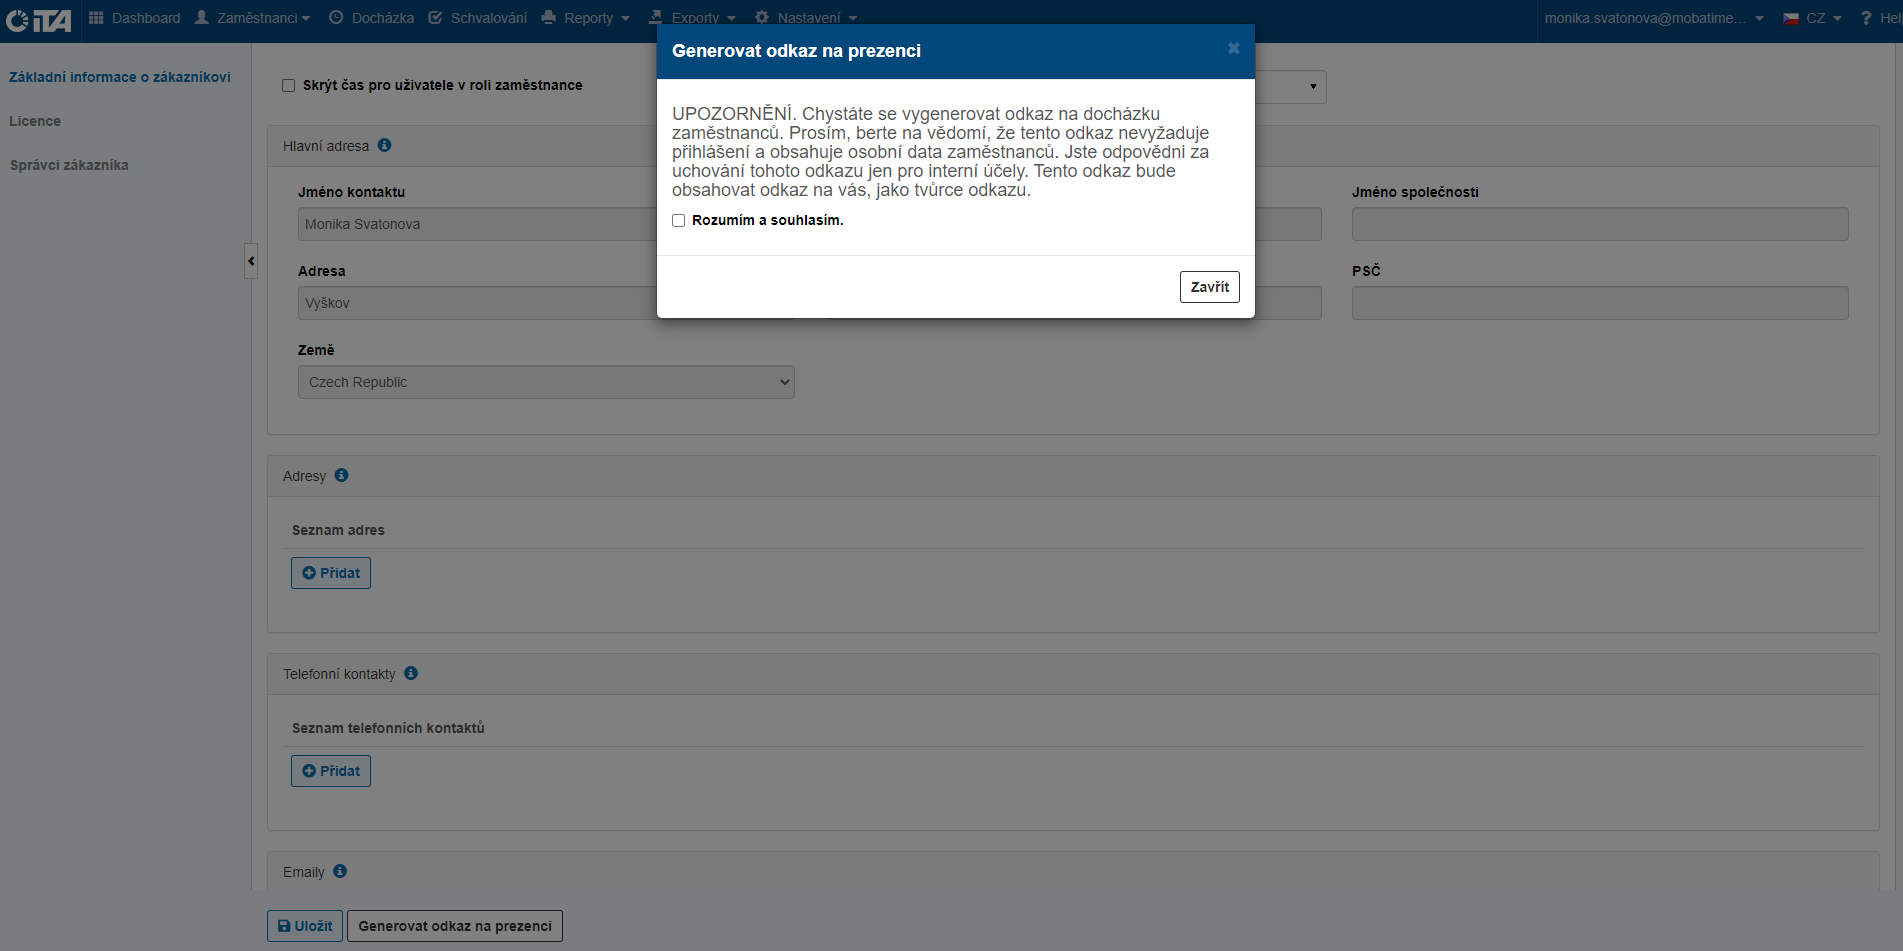1903x951 pixels.
Task: Click info icon next to Emaily
Action: (340, 871)
